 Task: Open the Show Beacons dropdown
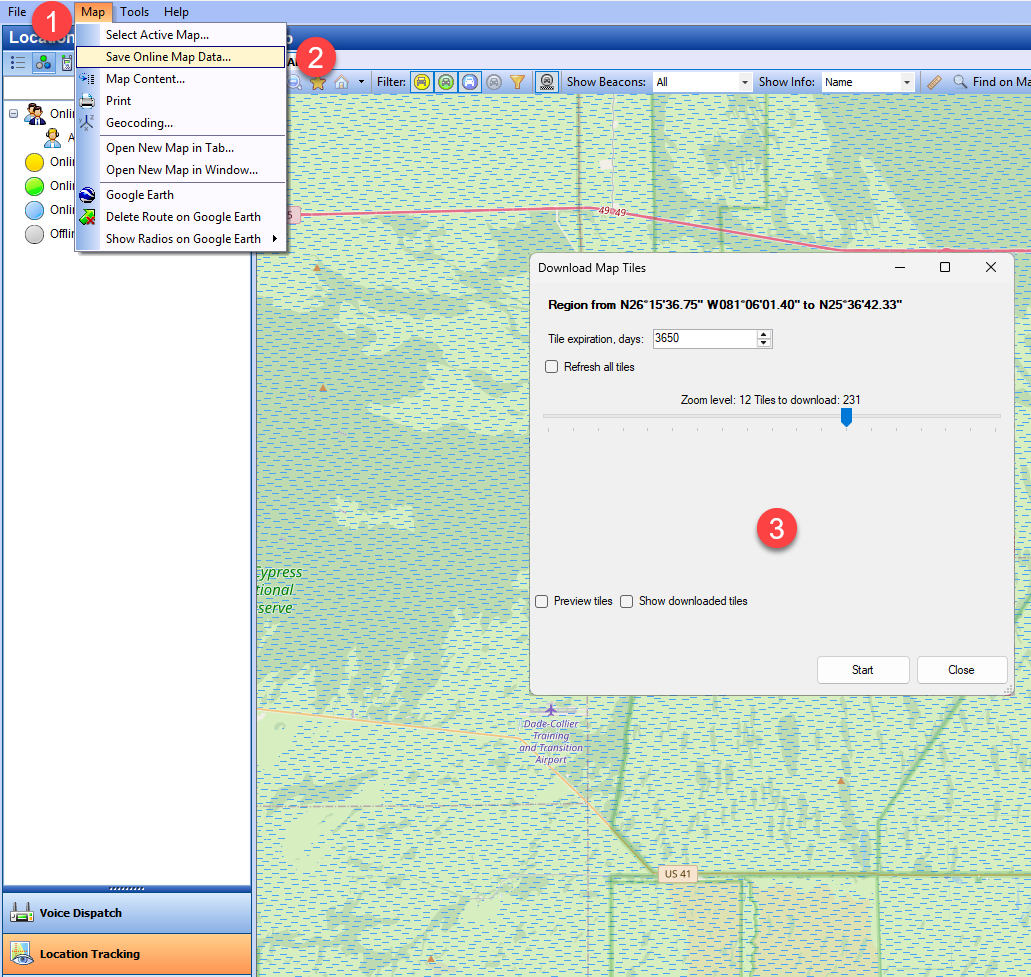pos(742,82)
